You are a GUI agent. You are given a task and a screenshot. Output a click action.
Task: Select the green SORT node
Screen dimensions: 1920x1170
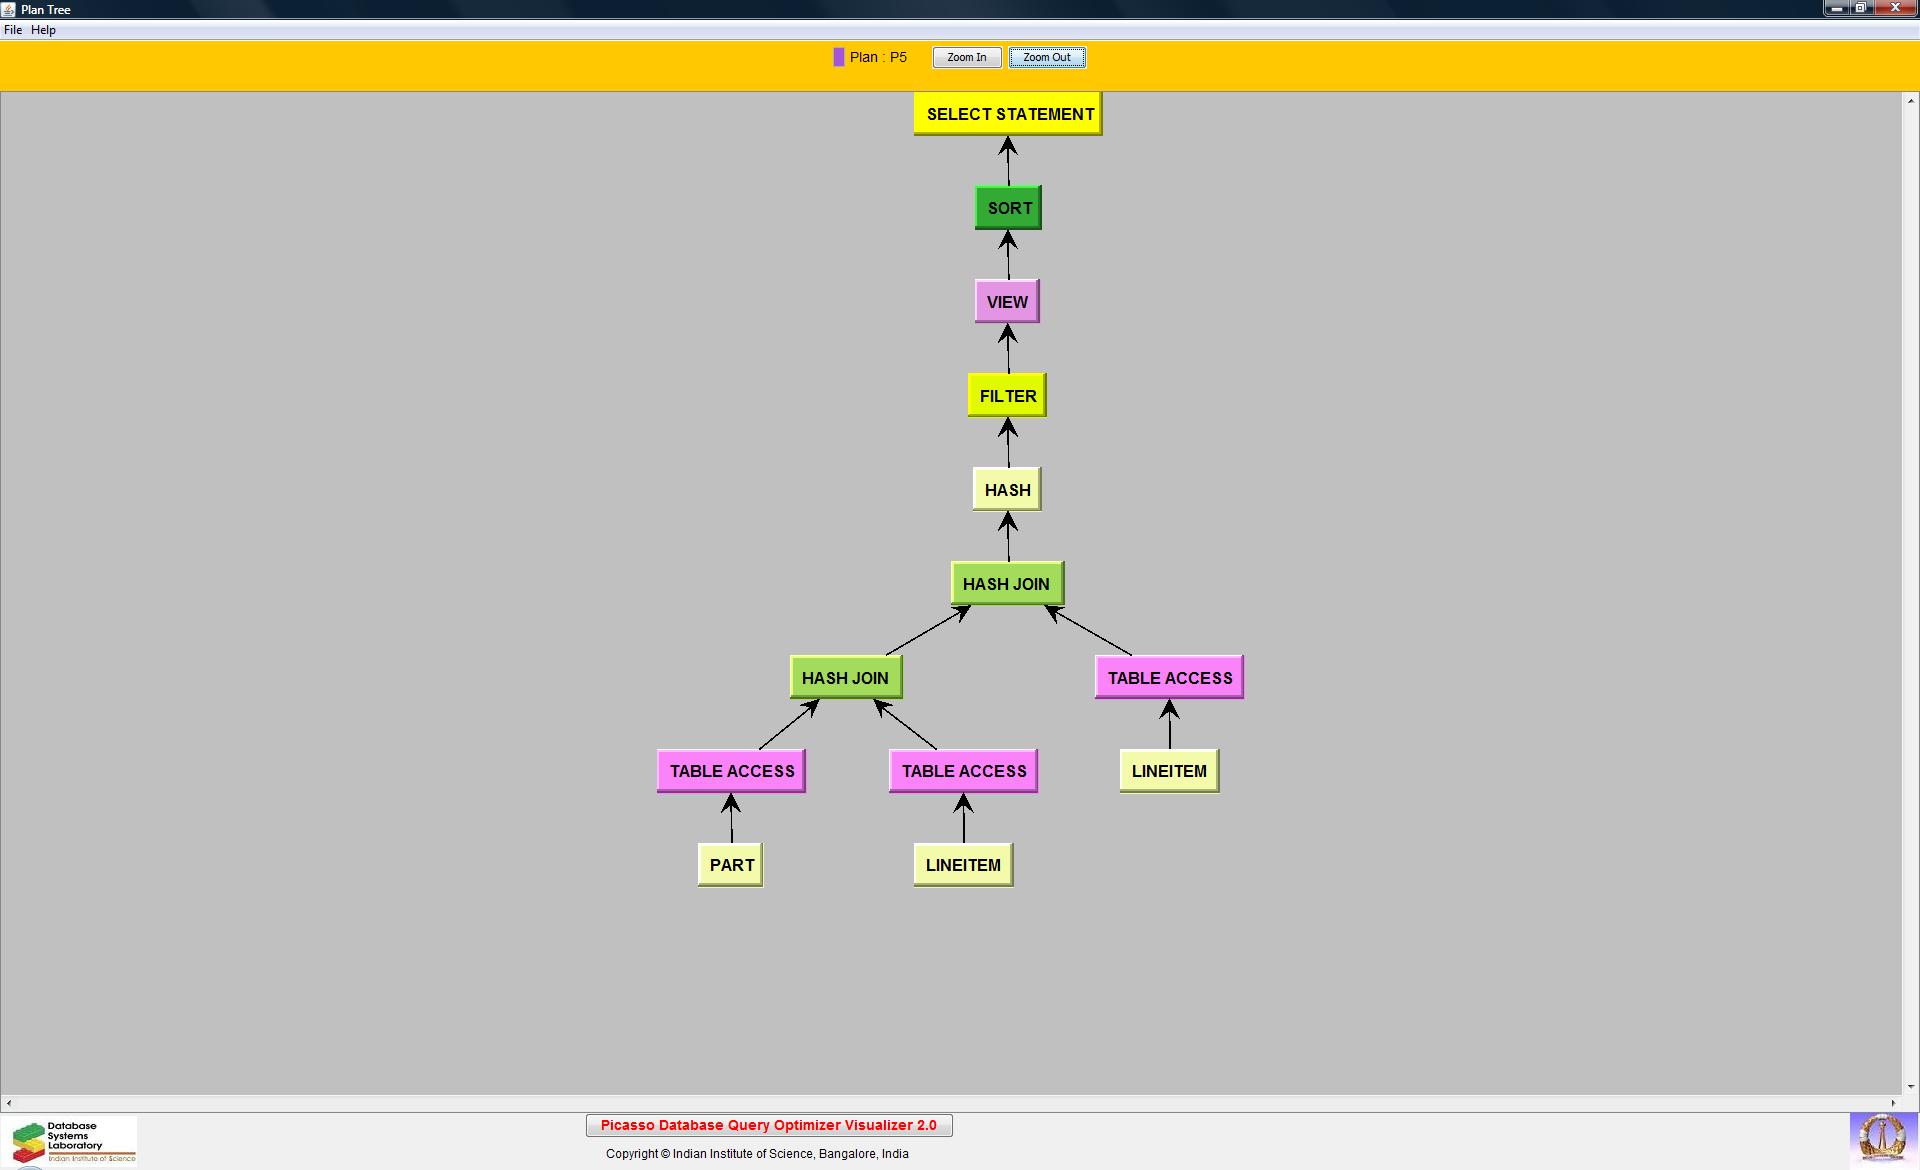pyautogui.click(x=1008, y=208)
